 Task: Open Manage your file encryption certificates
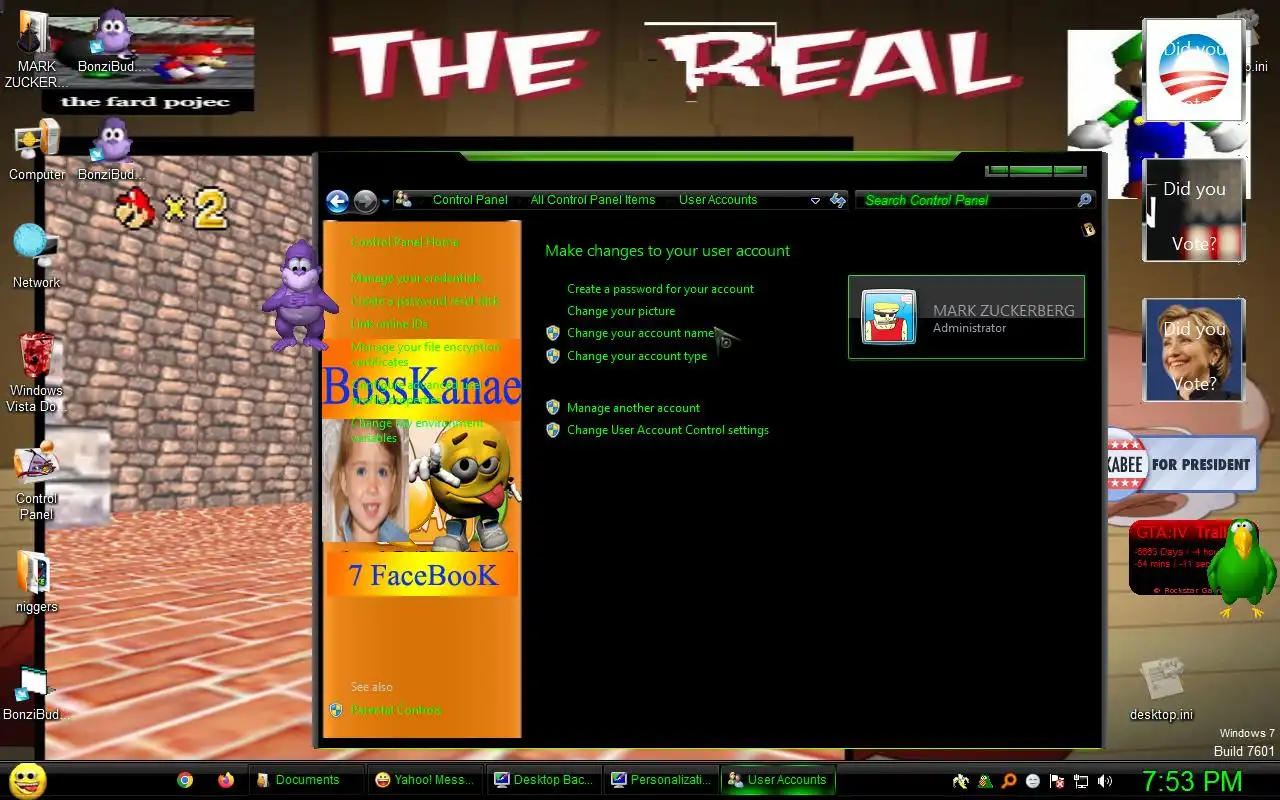pyautogui.click(x=425, y=354)
